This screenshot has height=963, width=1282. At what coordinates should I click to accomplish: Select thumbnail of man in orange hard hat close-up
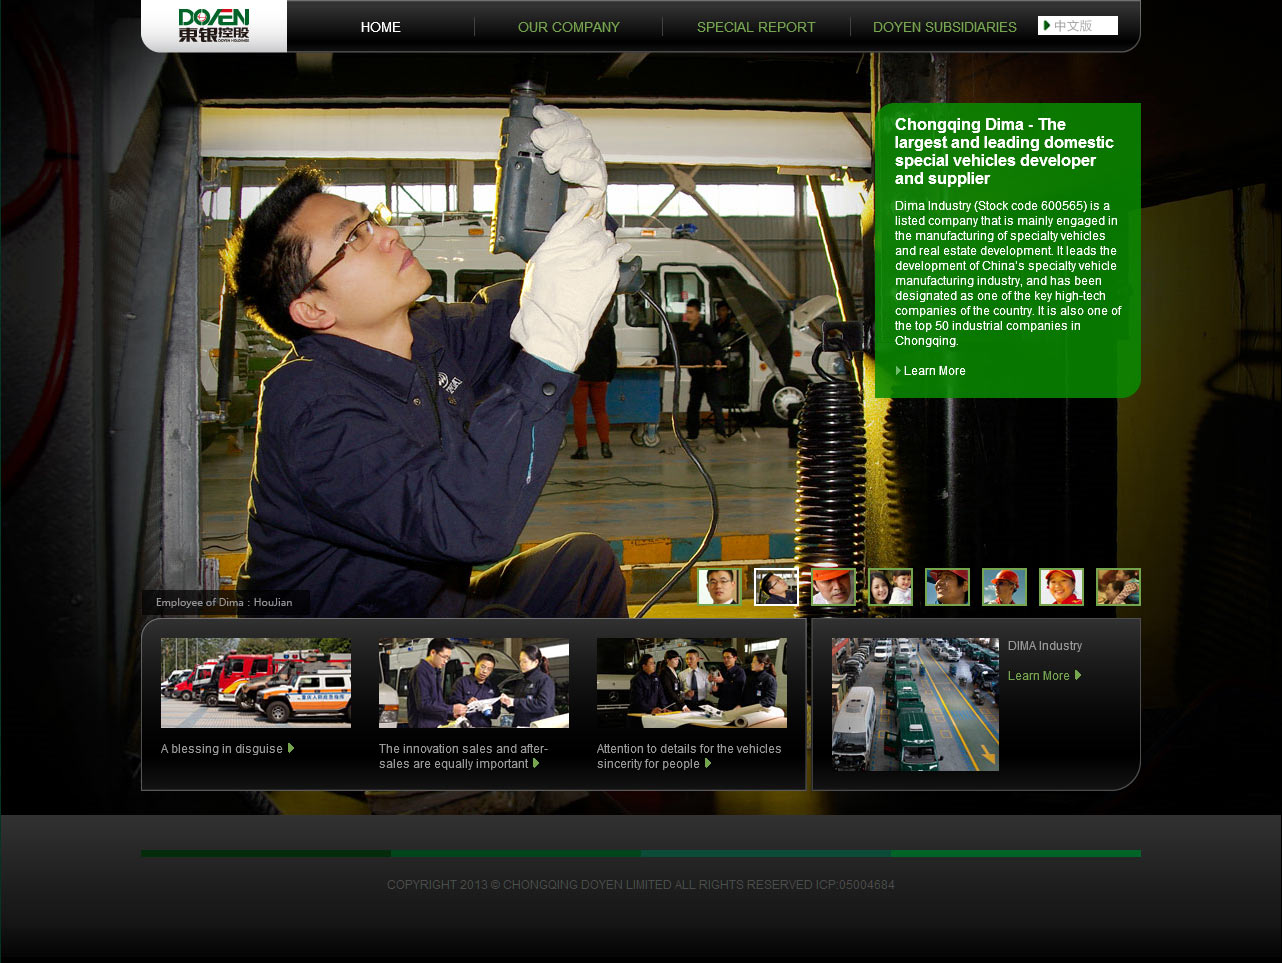point(833,587)
